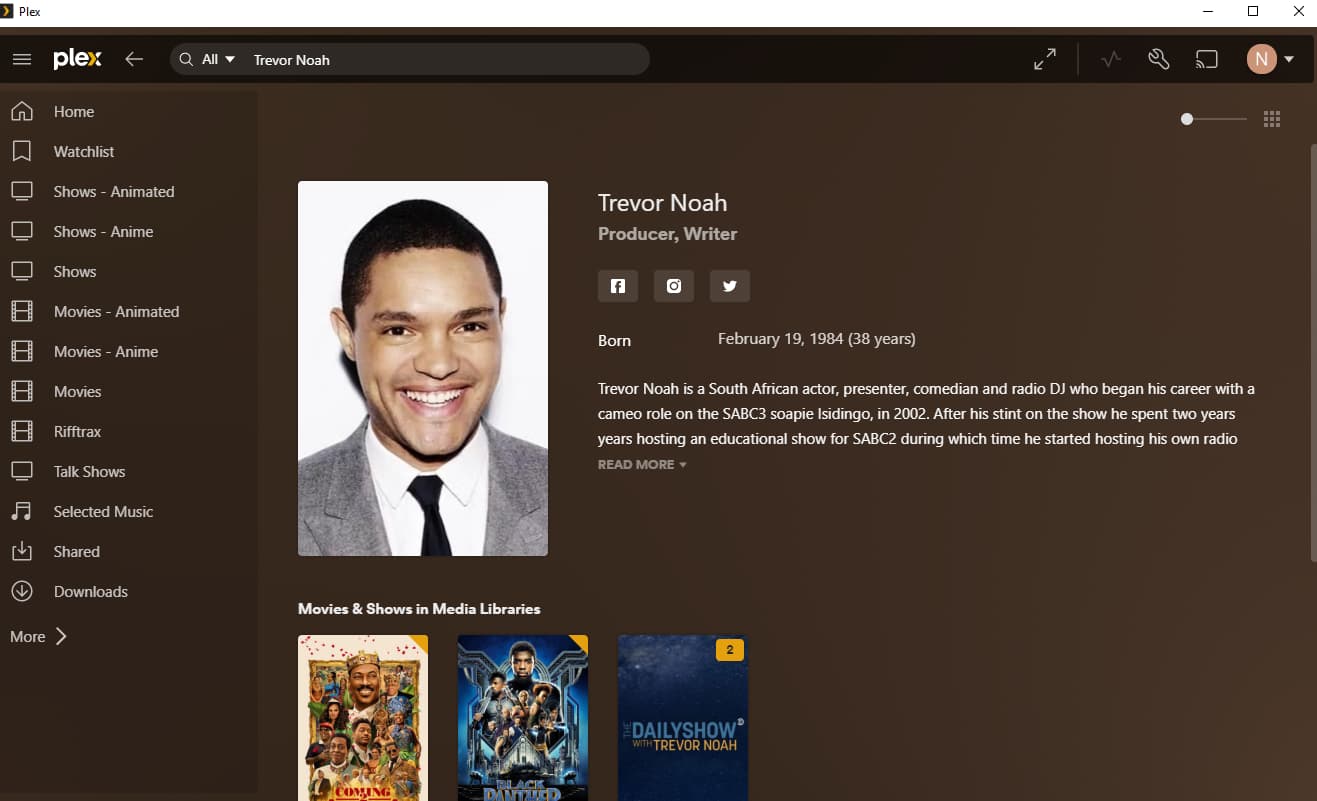Open the Shows - Anime library
Screen dimensions: 1317x801
[x=104, y=232]
